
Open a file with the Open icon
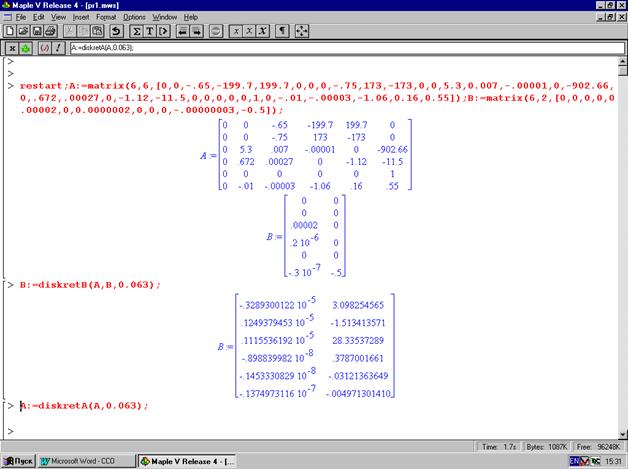[24, 31]
